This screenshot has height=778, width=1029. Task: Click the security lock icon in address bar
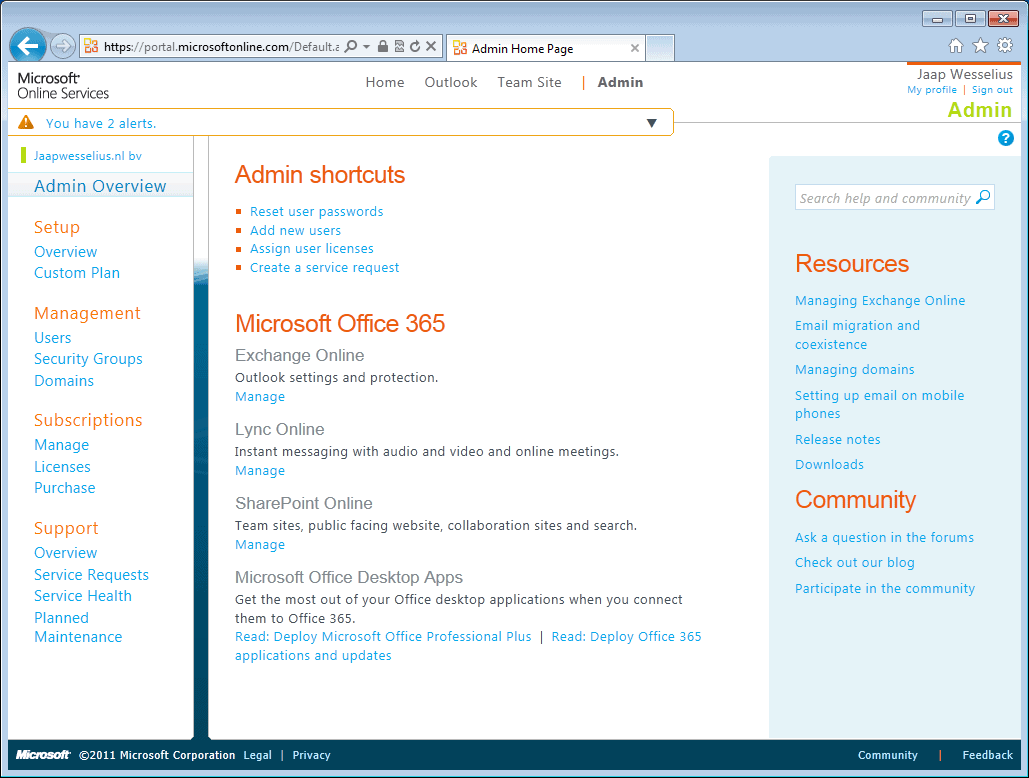(383, 47)
